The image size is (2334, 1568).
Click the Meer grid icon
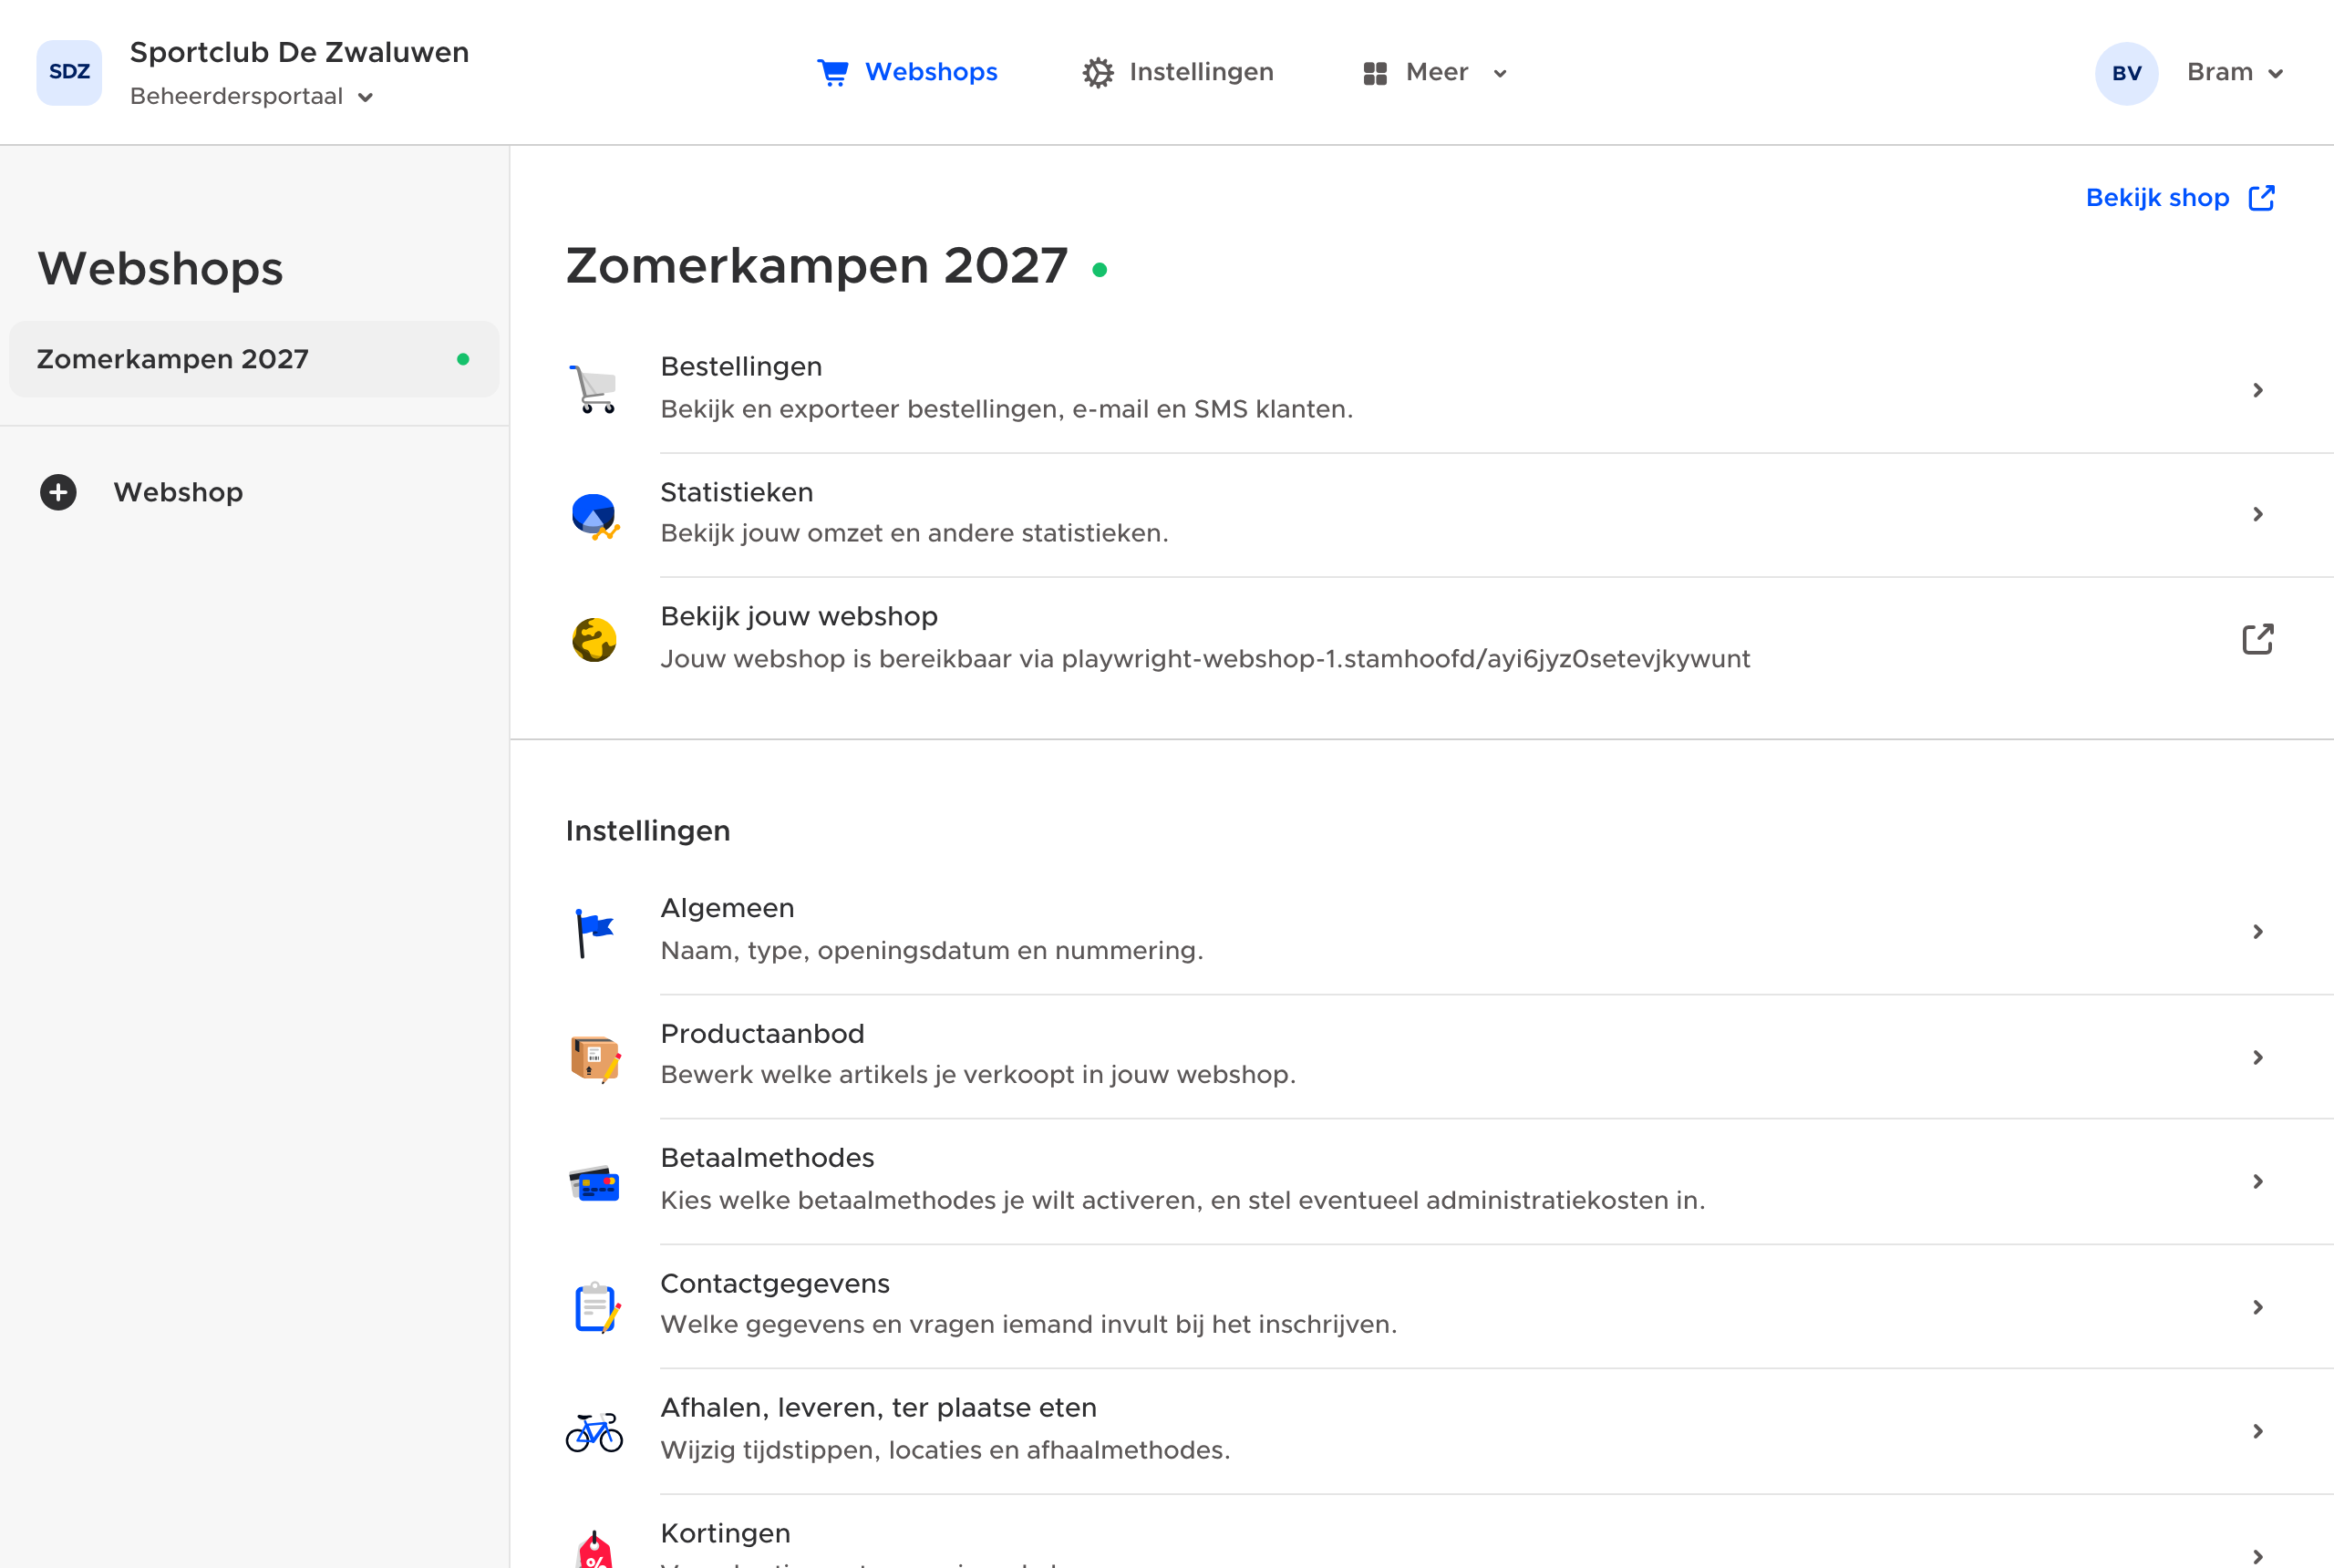[1375, 73]
